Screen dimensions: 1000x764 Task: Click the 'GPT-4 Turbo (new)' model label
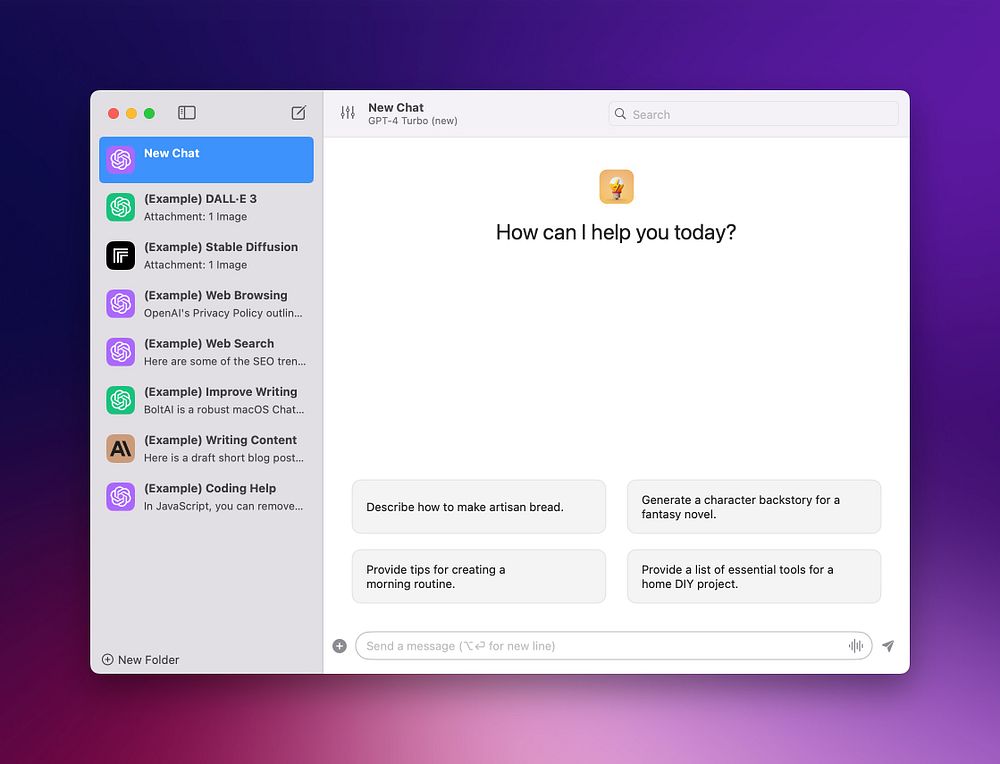pyautogui.click(x=413, y=121)
